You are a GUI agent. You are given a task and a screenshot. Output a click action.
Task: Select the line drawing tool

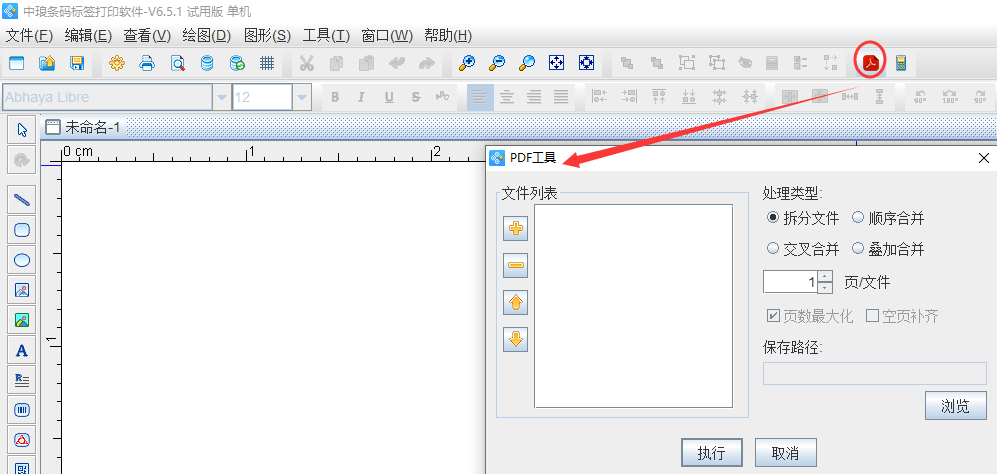click(22, 200)
